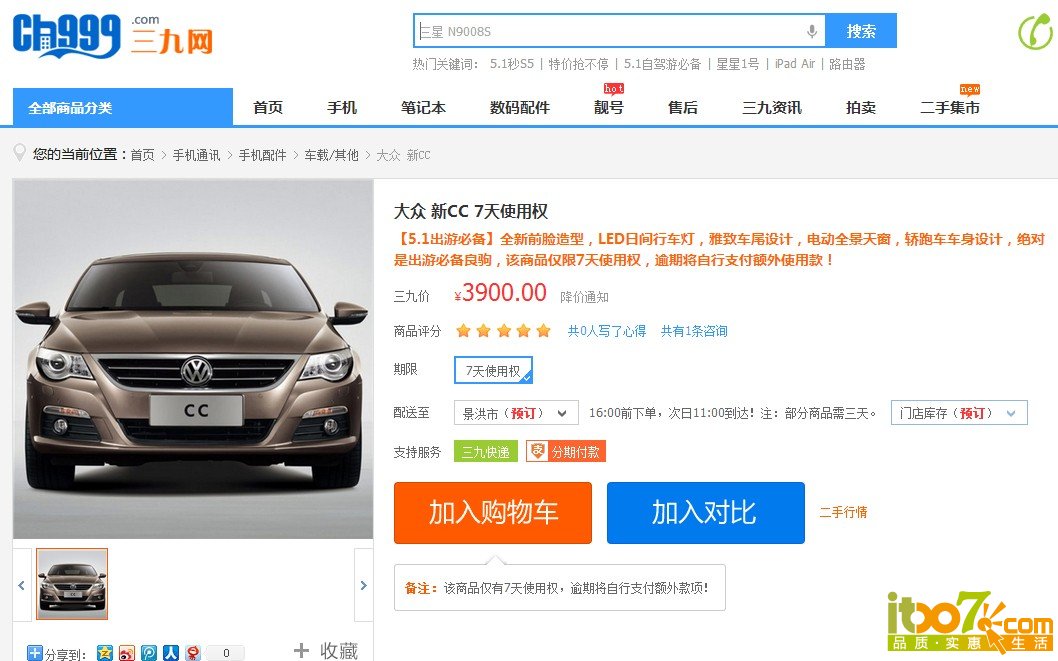Open the 拍卖 navigation tab
1058x661 pixels.
coord(861,107)
